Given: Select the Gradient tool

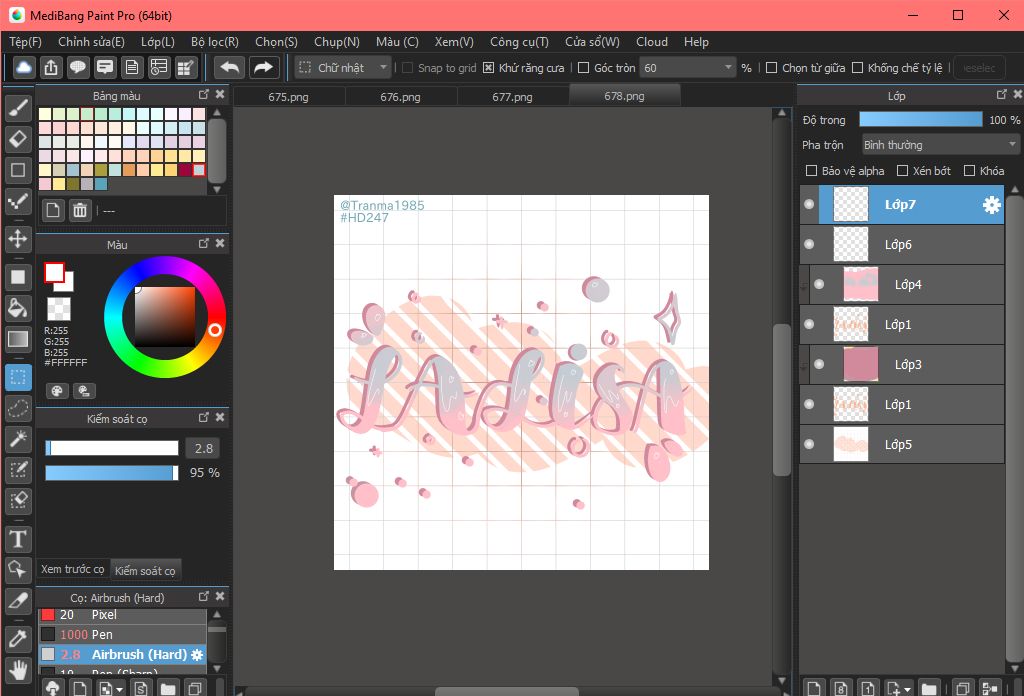Looking at the screenshot, I should coord(18,339).
